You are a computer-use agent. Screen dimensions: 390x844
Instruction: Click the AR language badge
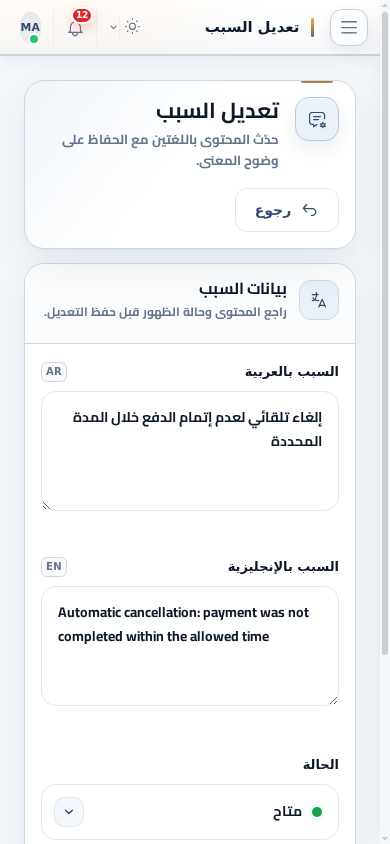pyautogui.click(x=54, y=372)
